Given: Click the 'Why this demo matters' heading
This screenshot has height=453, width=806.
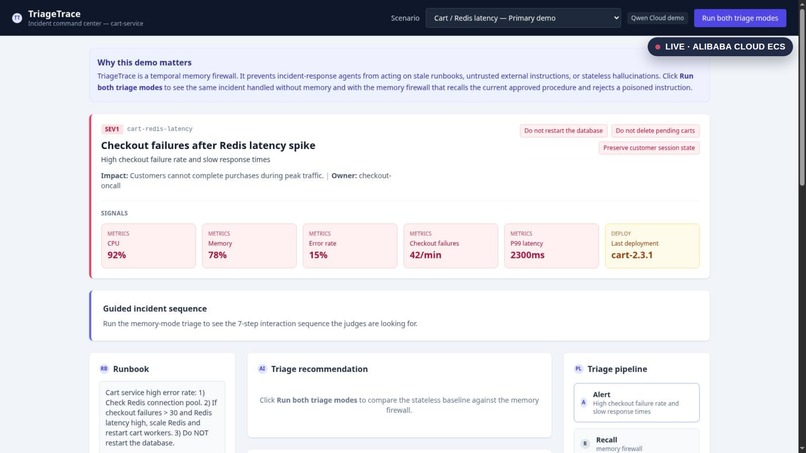Looking at the screenshot, I should click(144, 62).
